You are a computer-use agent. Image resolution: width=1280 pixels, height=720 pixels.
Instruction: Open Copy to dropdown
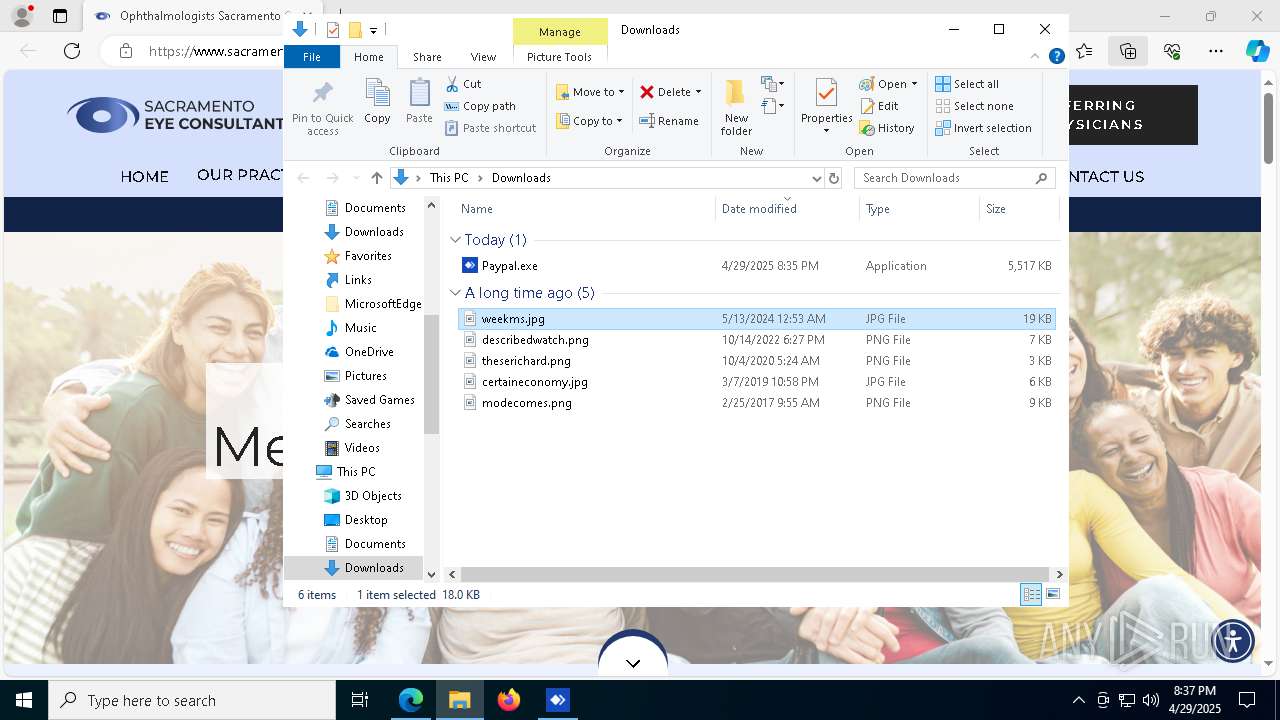pos(589,121)
